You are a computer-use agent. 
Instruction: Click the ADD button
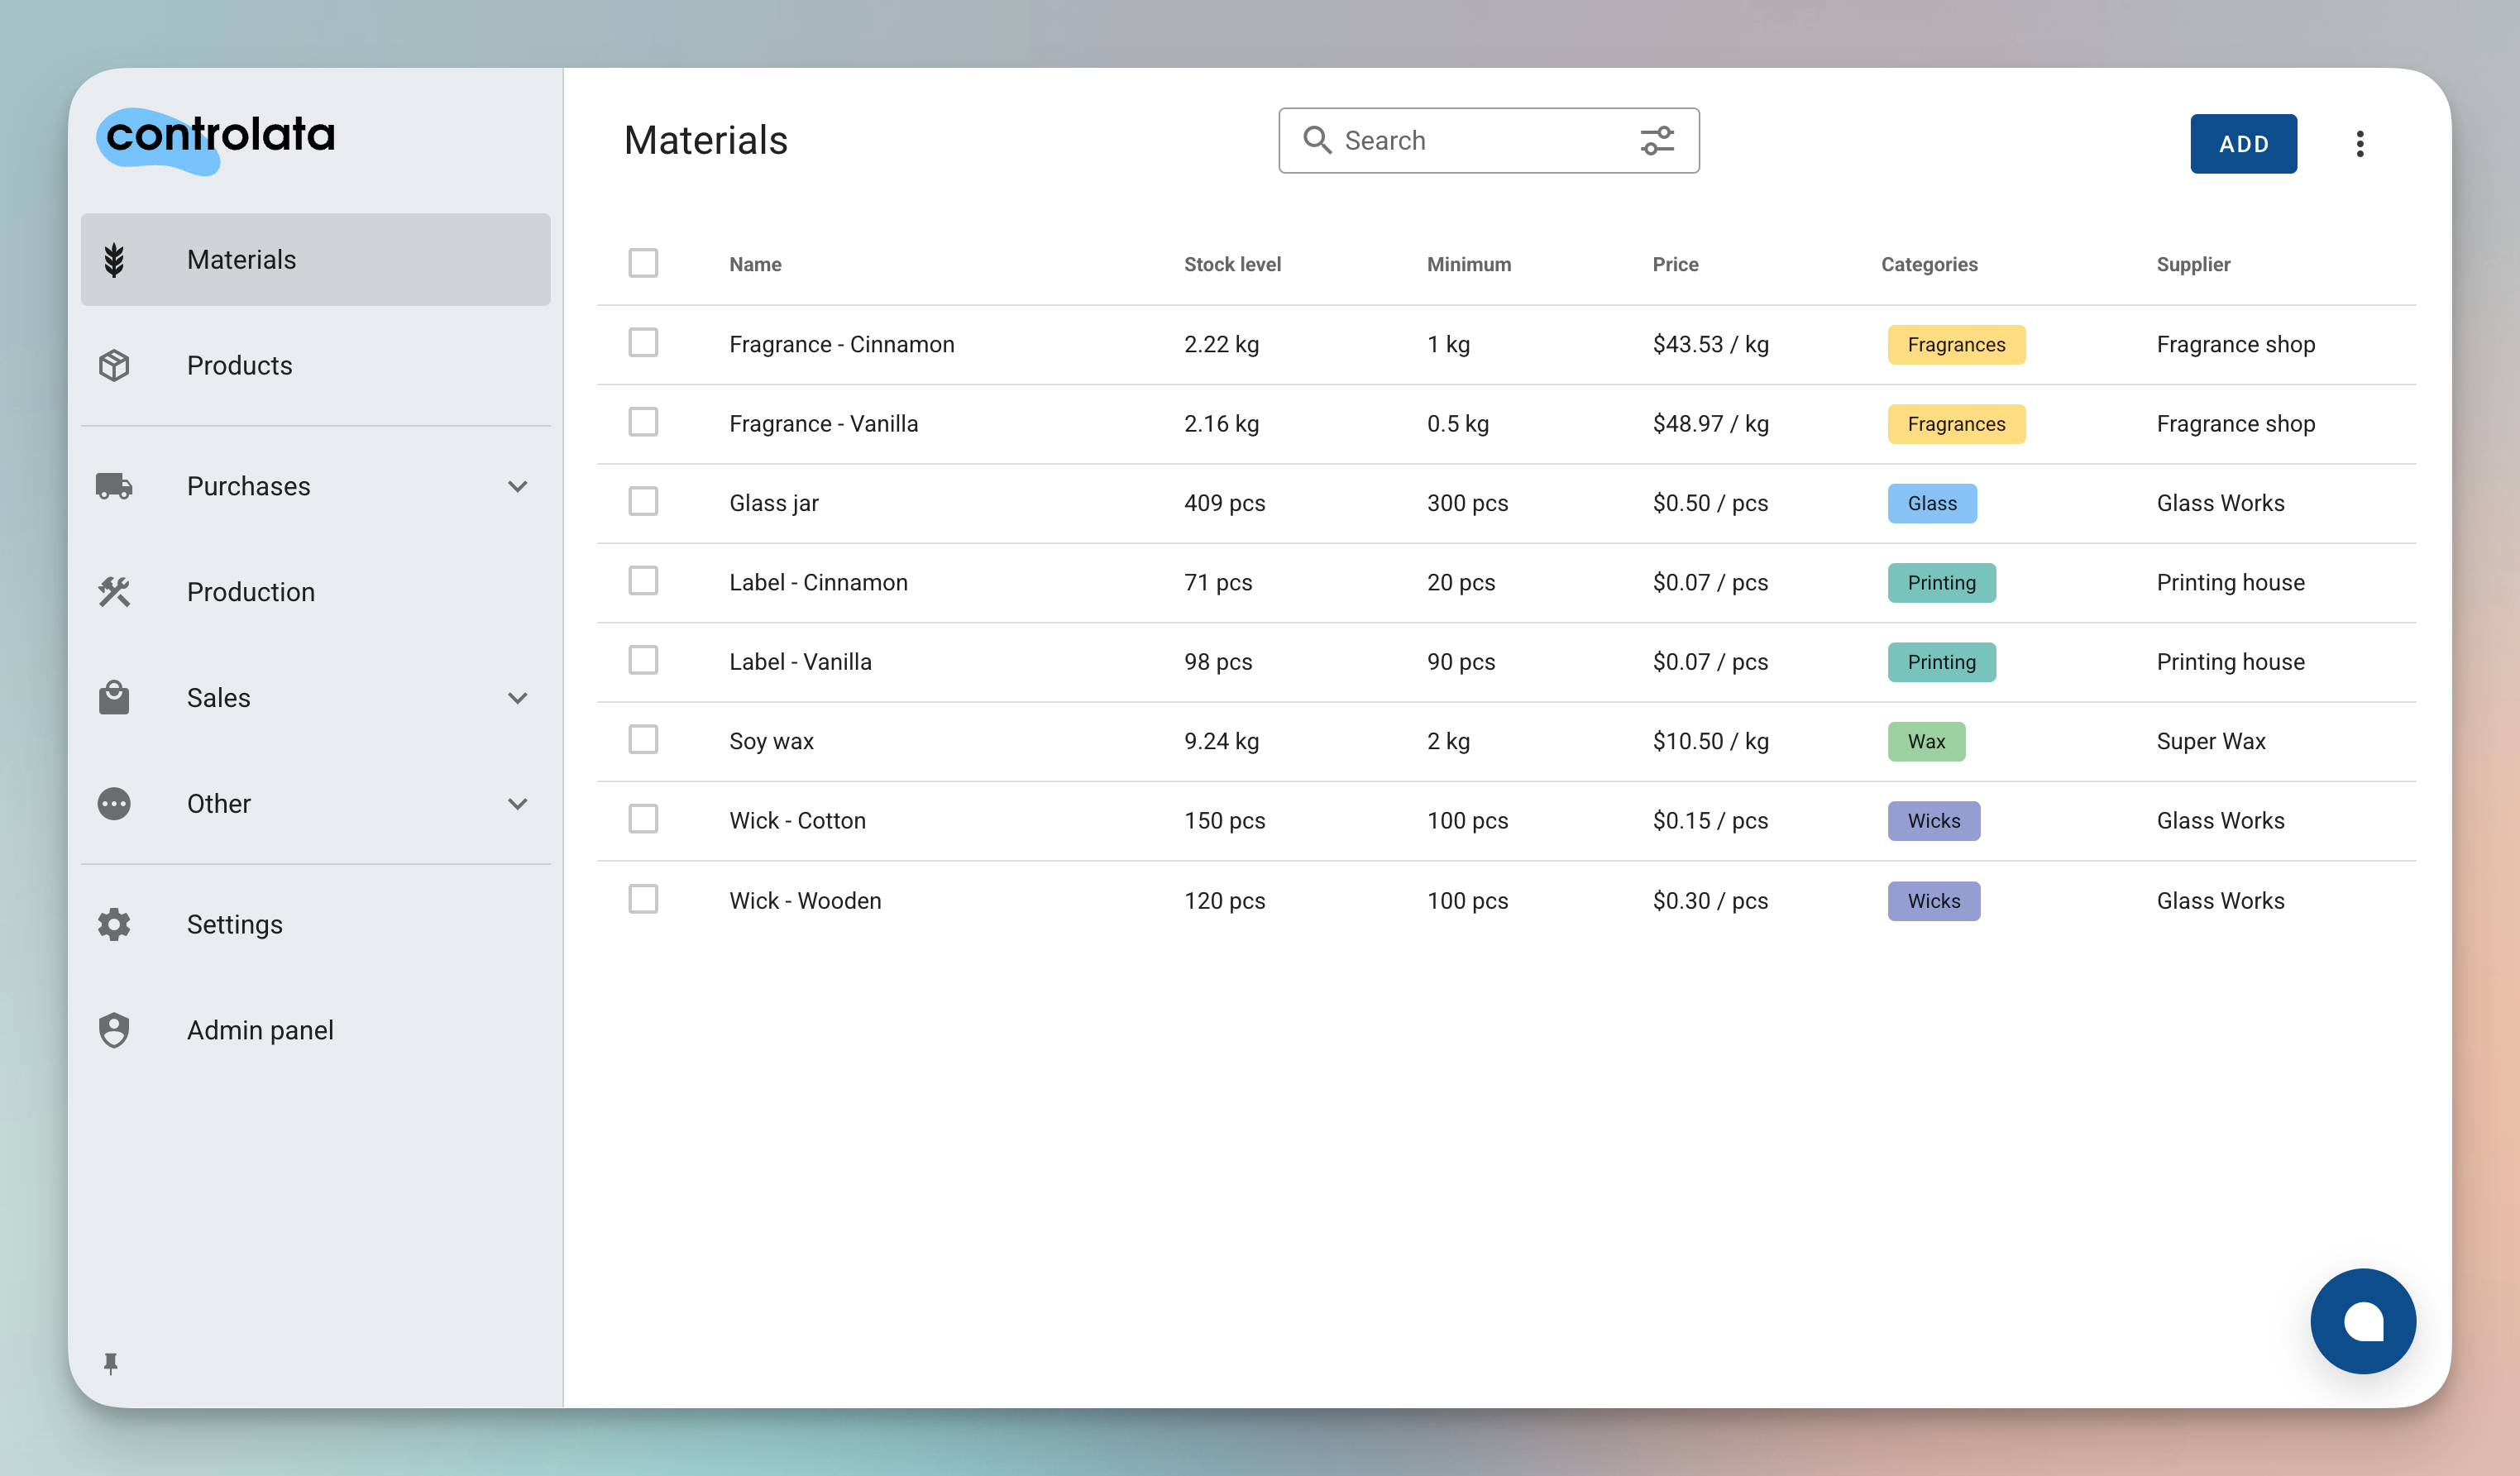(2243, 143)
